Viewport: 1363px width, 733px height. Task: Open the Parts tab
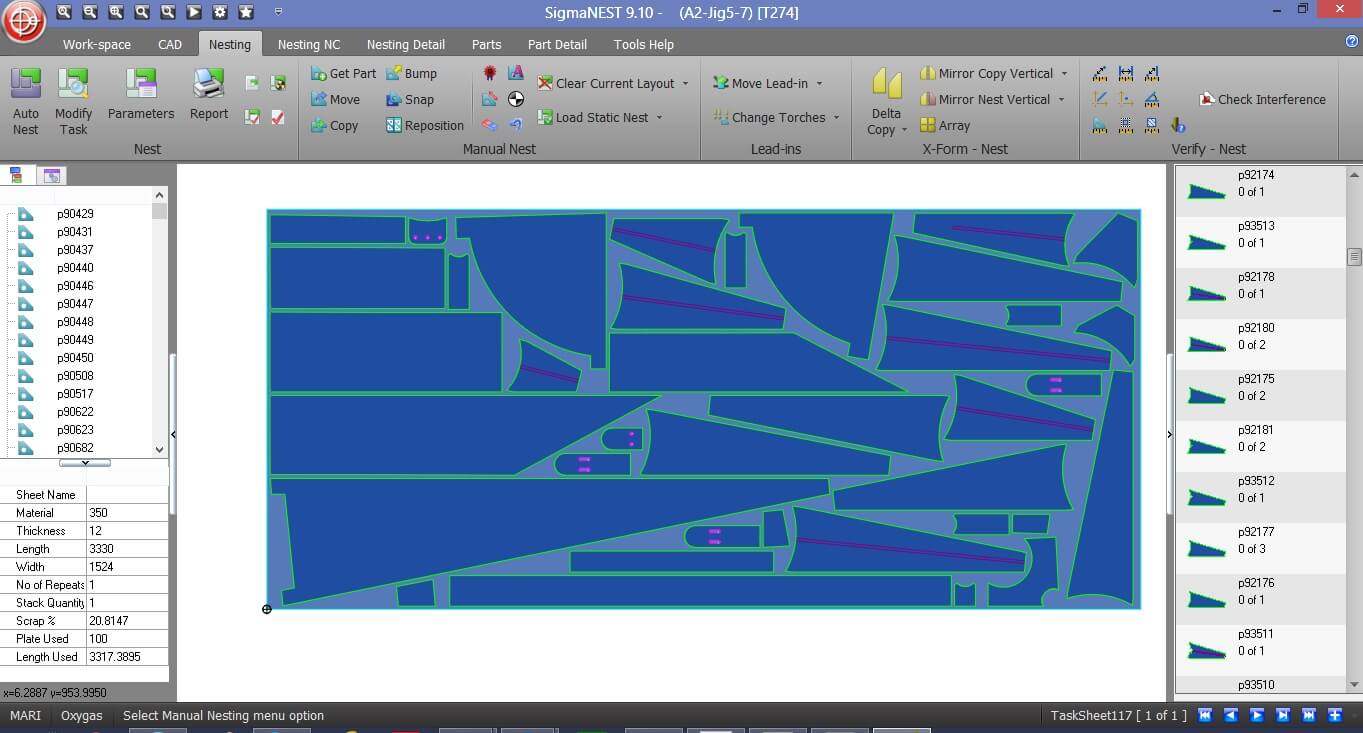[487, 44]
